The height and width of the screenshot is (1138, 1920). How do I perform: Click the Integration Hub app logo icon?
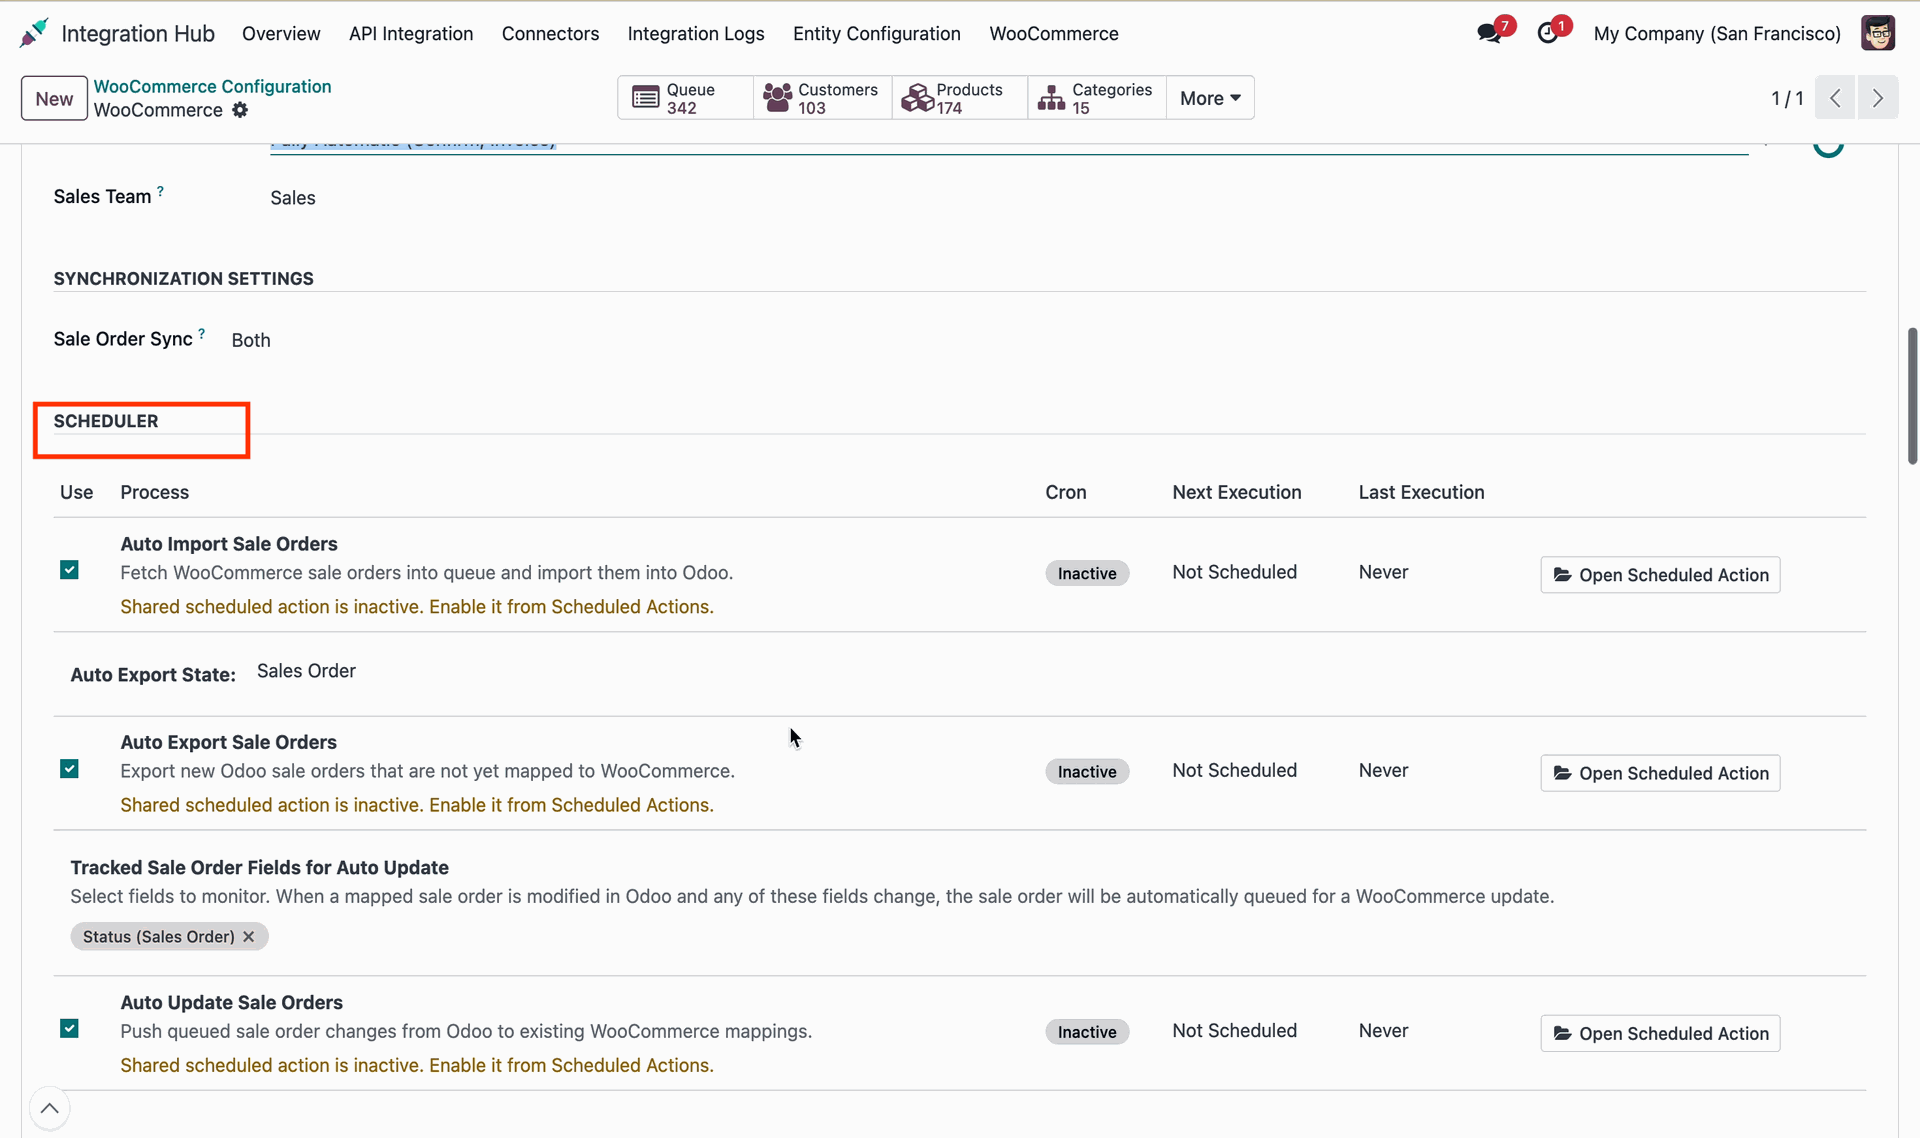(x=34, y=33)
